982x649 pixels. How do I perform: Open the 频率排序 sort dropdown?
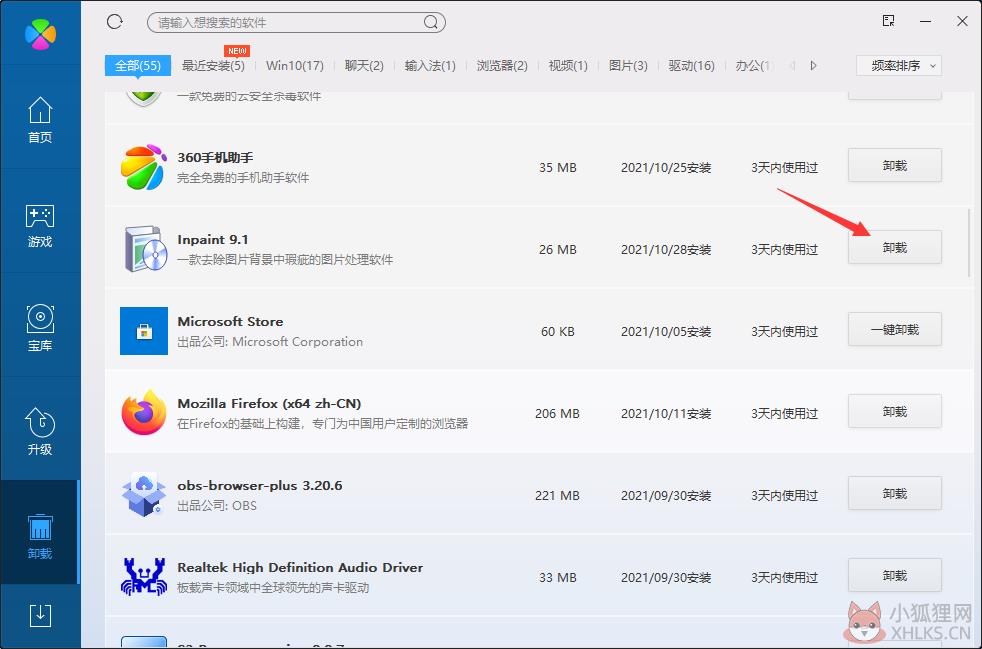point(899,65)
